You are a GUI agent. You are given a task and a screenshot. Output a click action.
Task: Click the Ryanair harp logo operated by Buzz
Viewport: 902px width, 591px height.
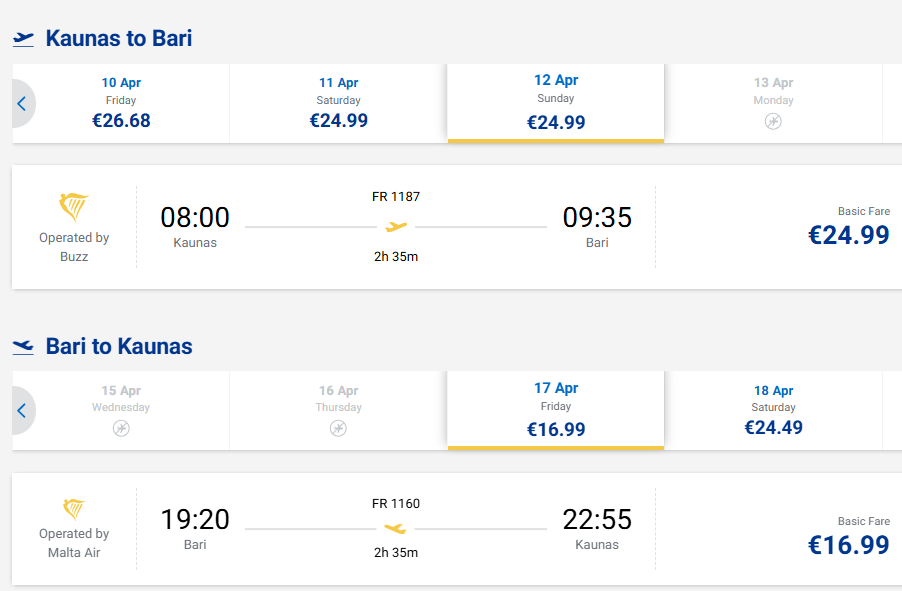click(x=74, y=208)
